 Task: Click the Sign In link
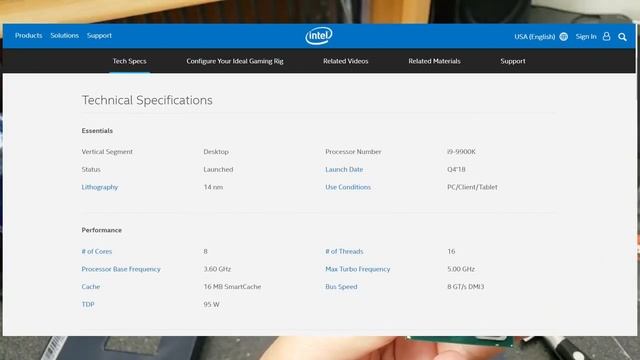586,36
